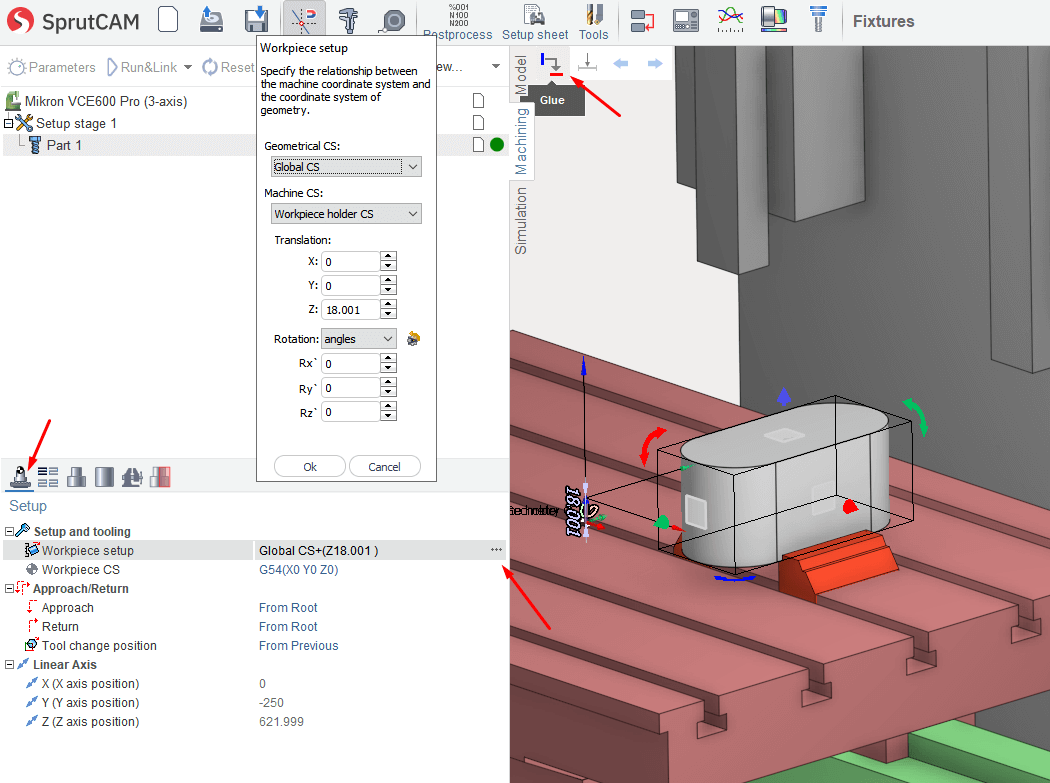Open the colored curves graph icon

(730, 19)
